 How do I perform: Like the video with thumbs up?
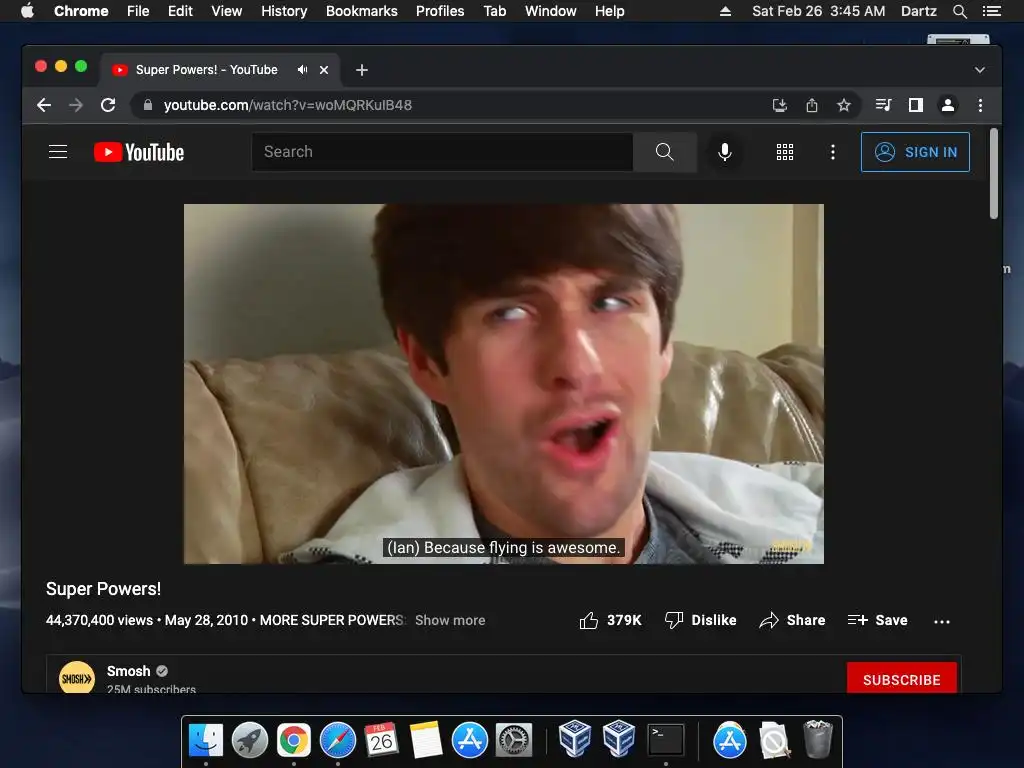[588, 620]
